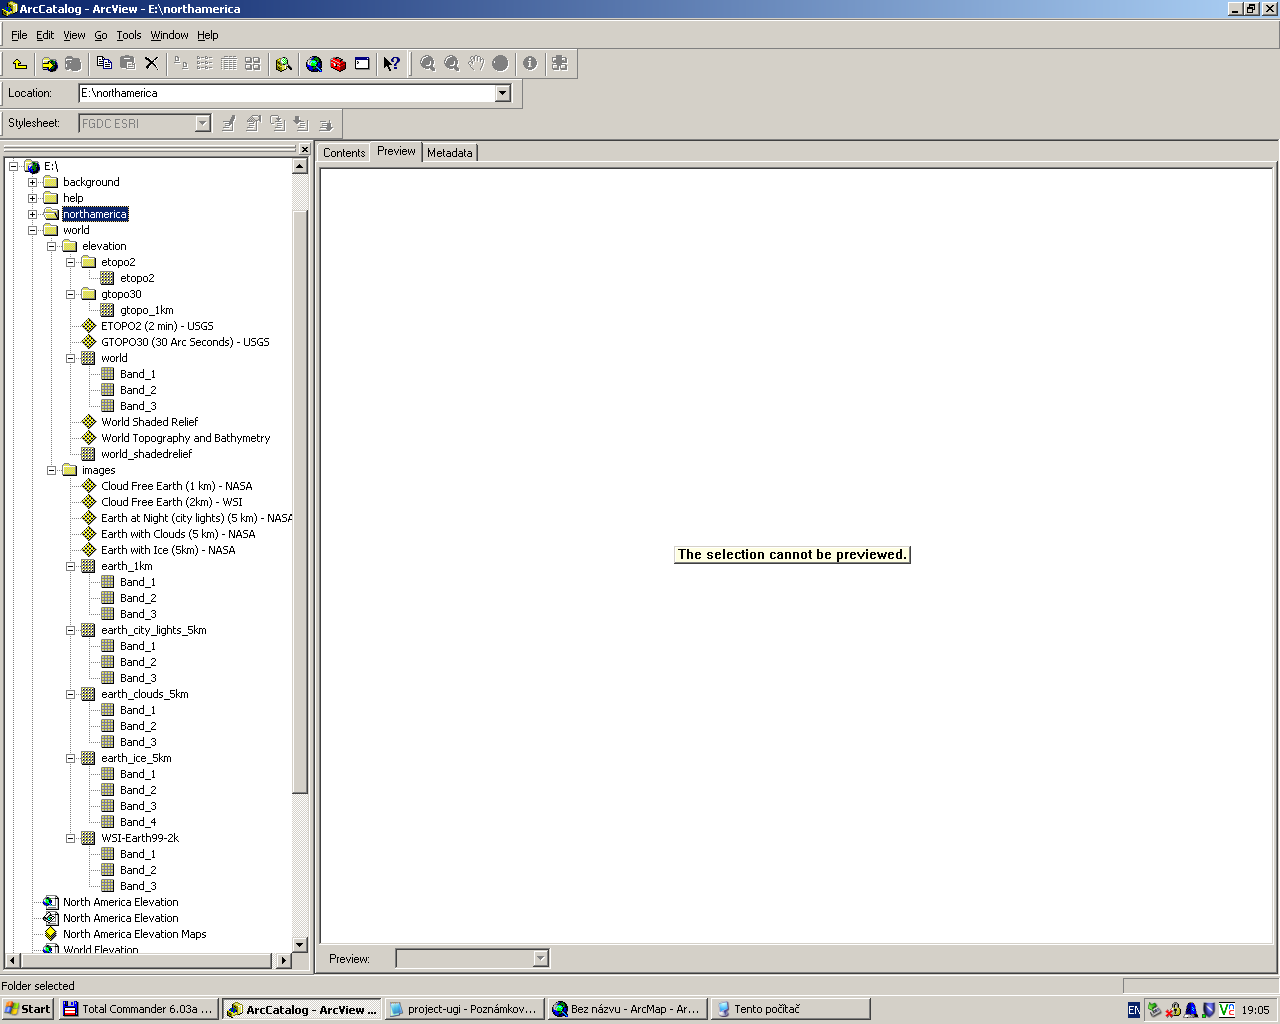
Task: Click Disconnect from Folder icon
Action: (x=73, y=64)
